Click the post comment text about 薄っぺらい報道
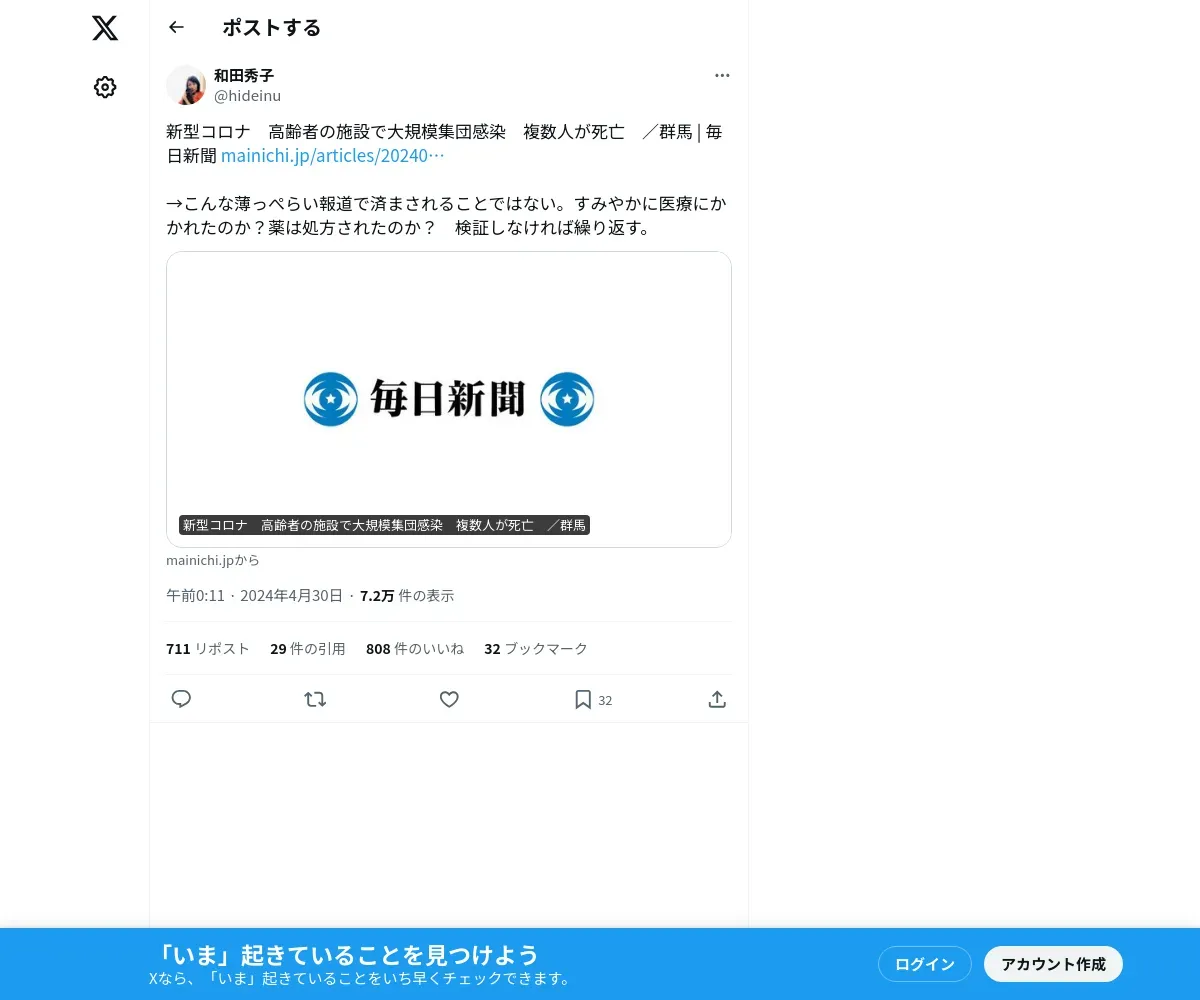This screenshot has height=1000, width=1200. tap(447, 216)
